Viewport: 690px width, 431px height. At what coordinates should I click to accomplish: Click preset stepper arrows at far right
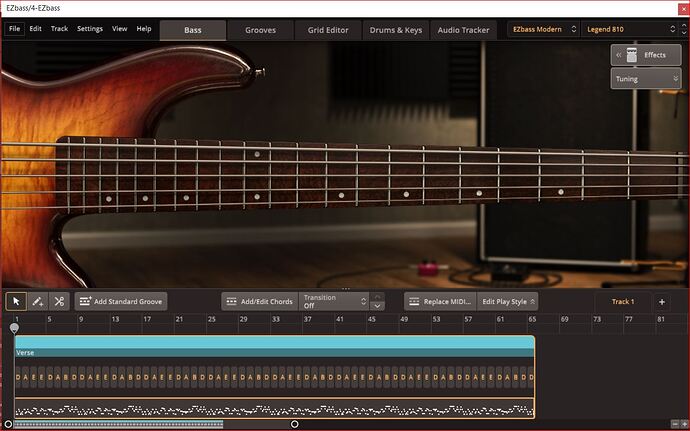[x=684, y=29]
